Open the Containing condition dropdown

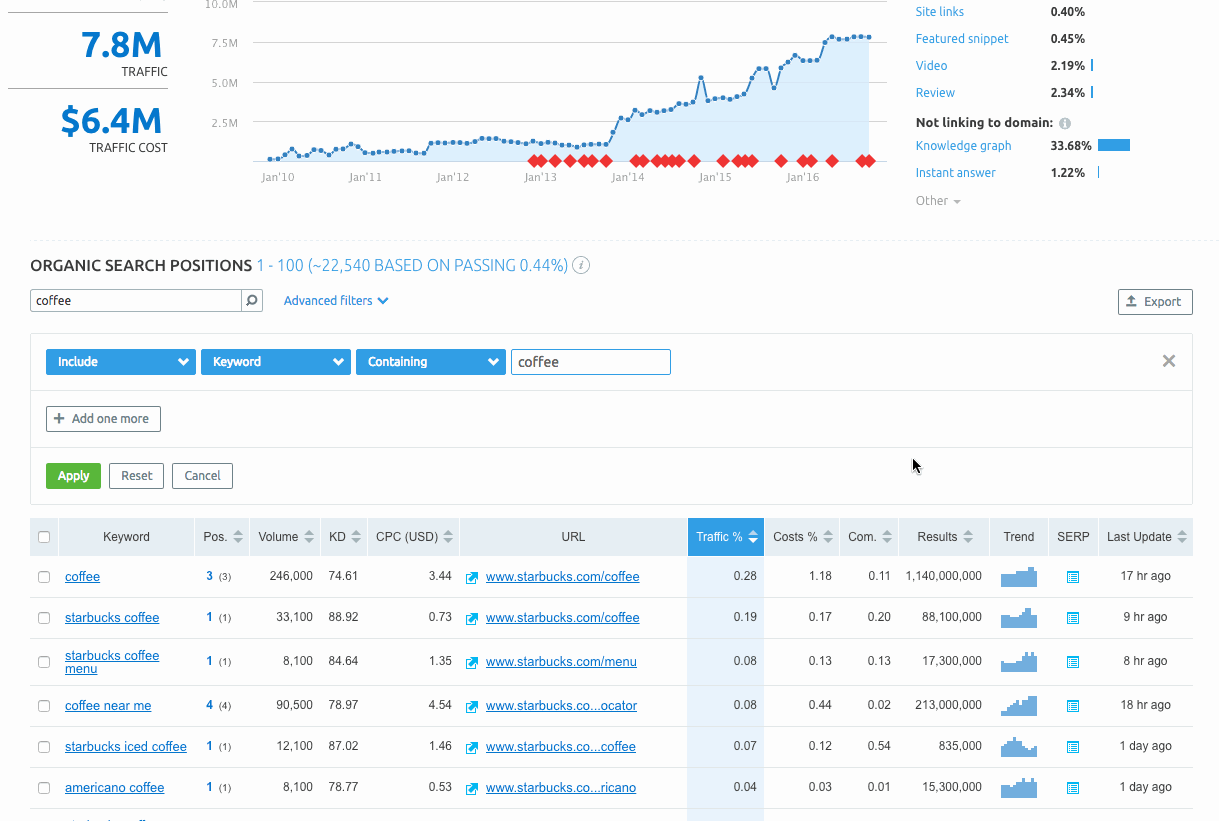click(x=431, y=362)
